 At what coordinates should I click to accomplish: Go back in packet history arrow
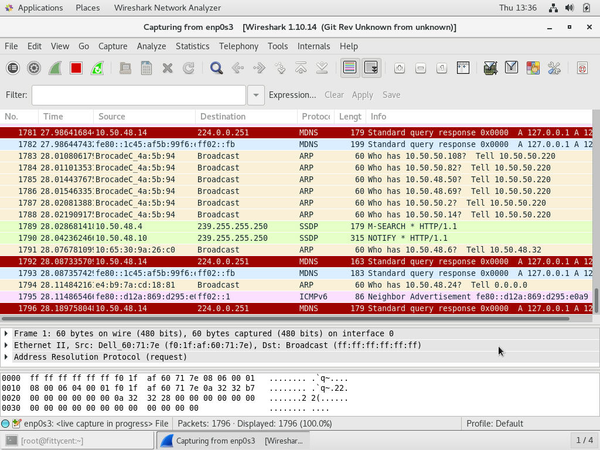coord(238,68)
